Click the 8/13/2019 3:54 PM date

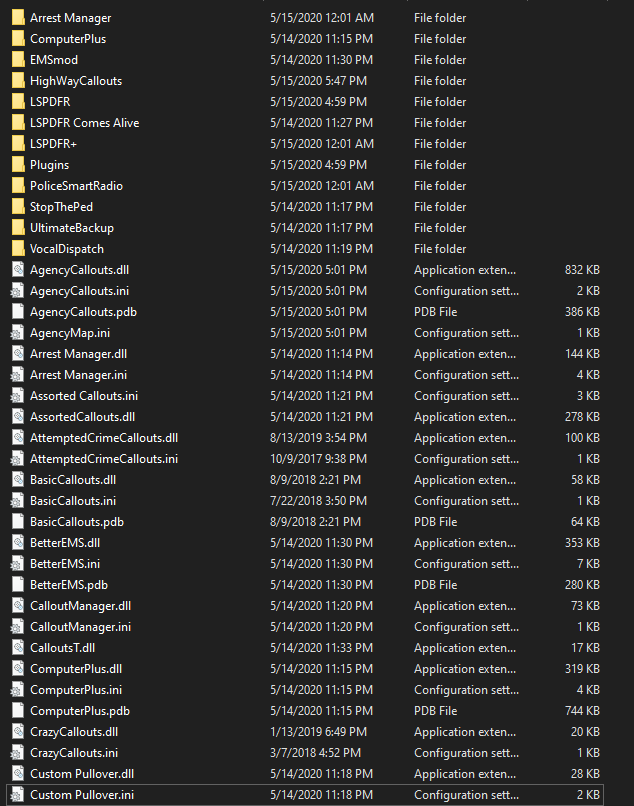[319, 438]
